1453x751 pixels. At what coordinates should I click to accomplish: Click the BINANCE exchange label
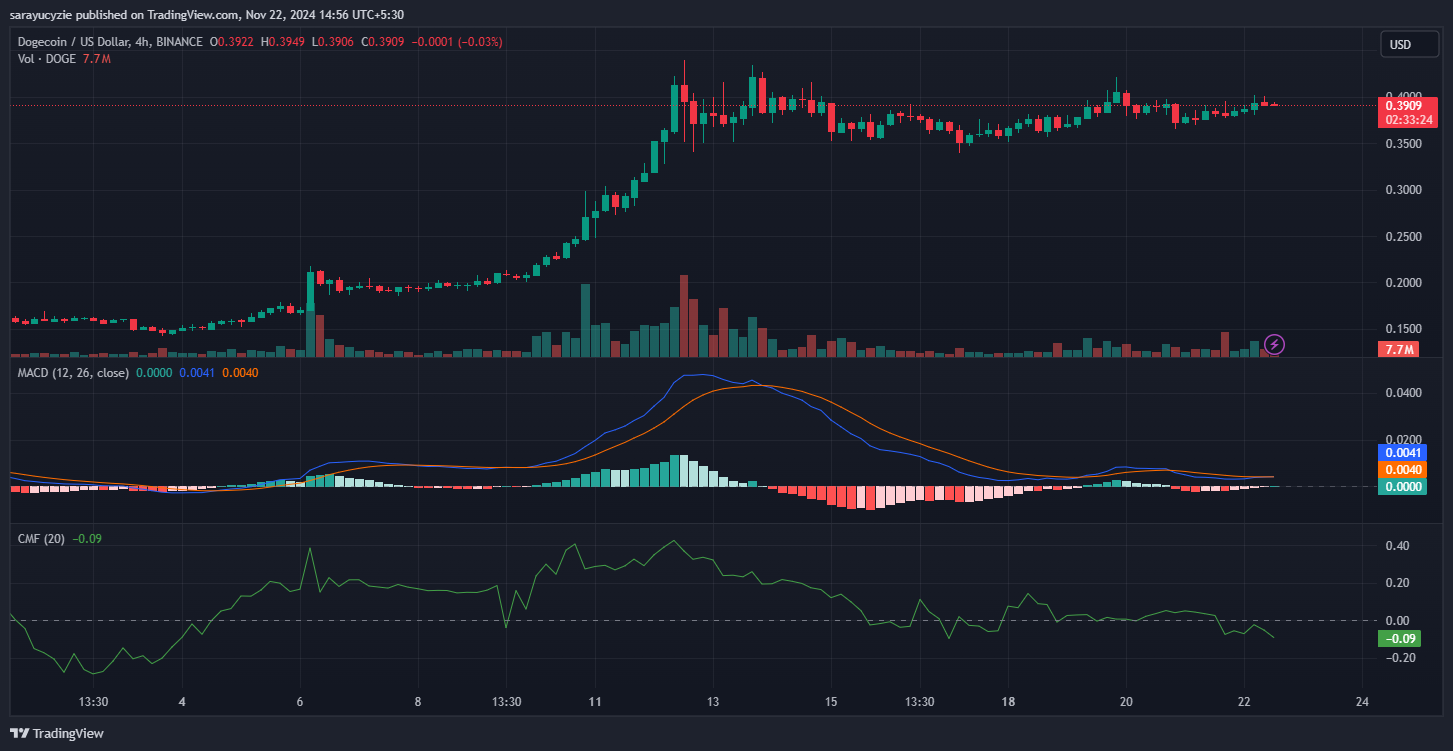[x=182, y=42]
